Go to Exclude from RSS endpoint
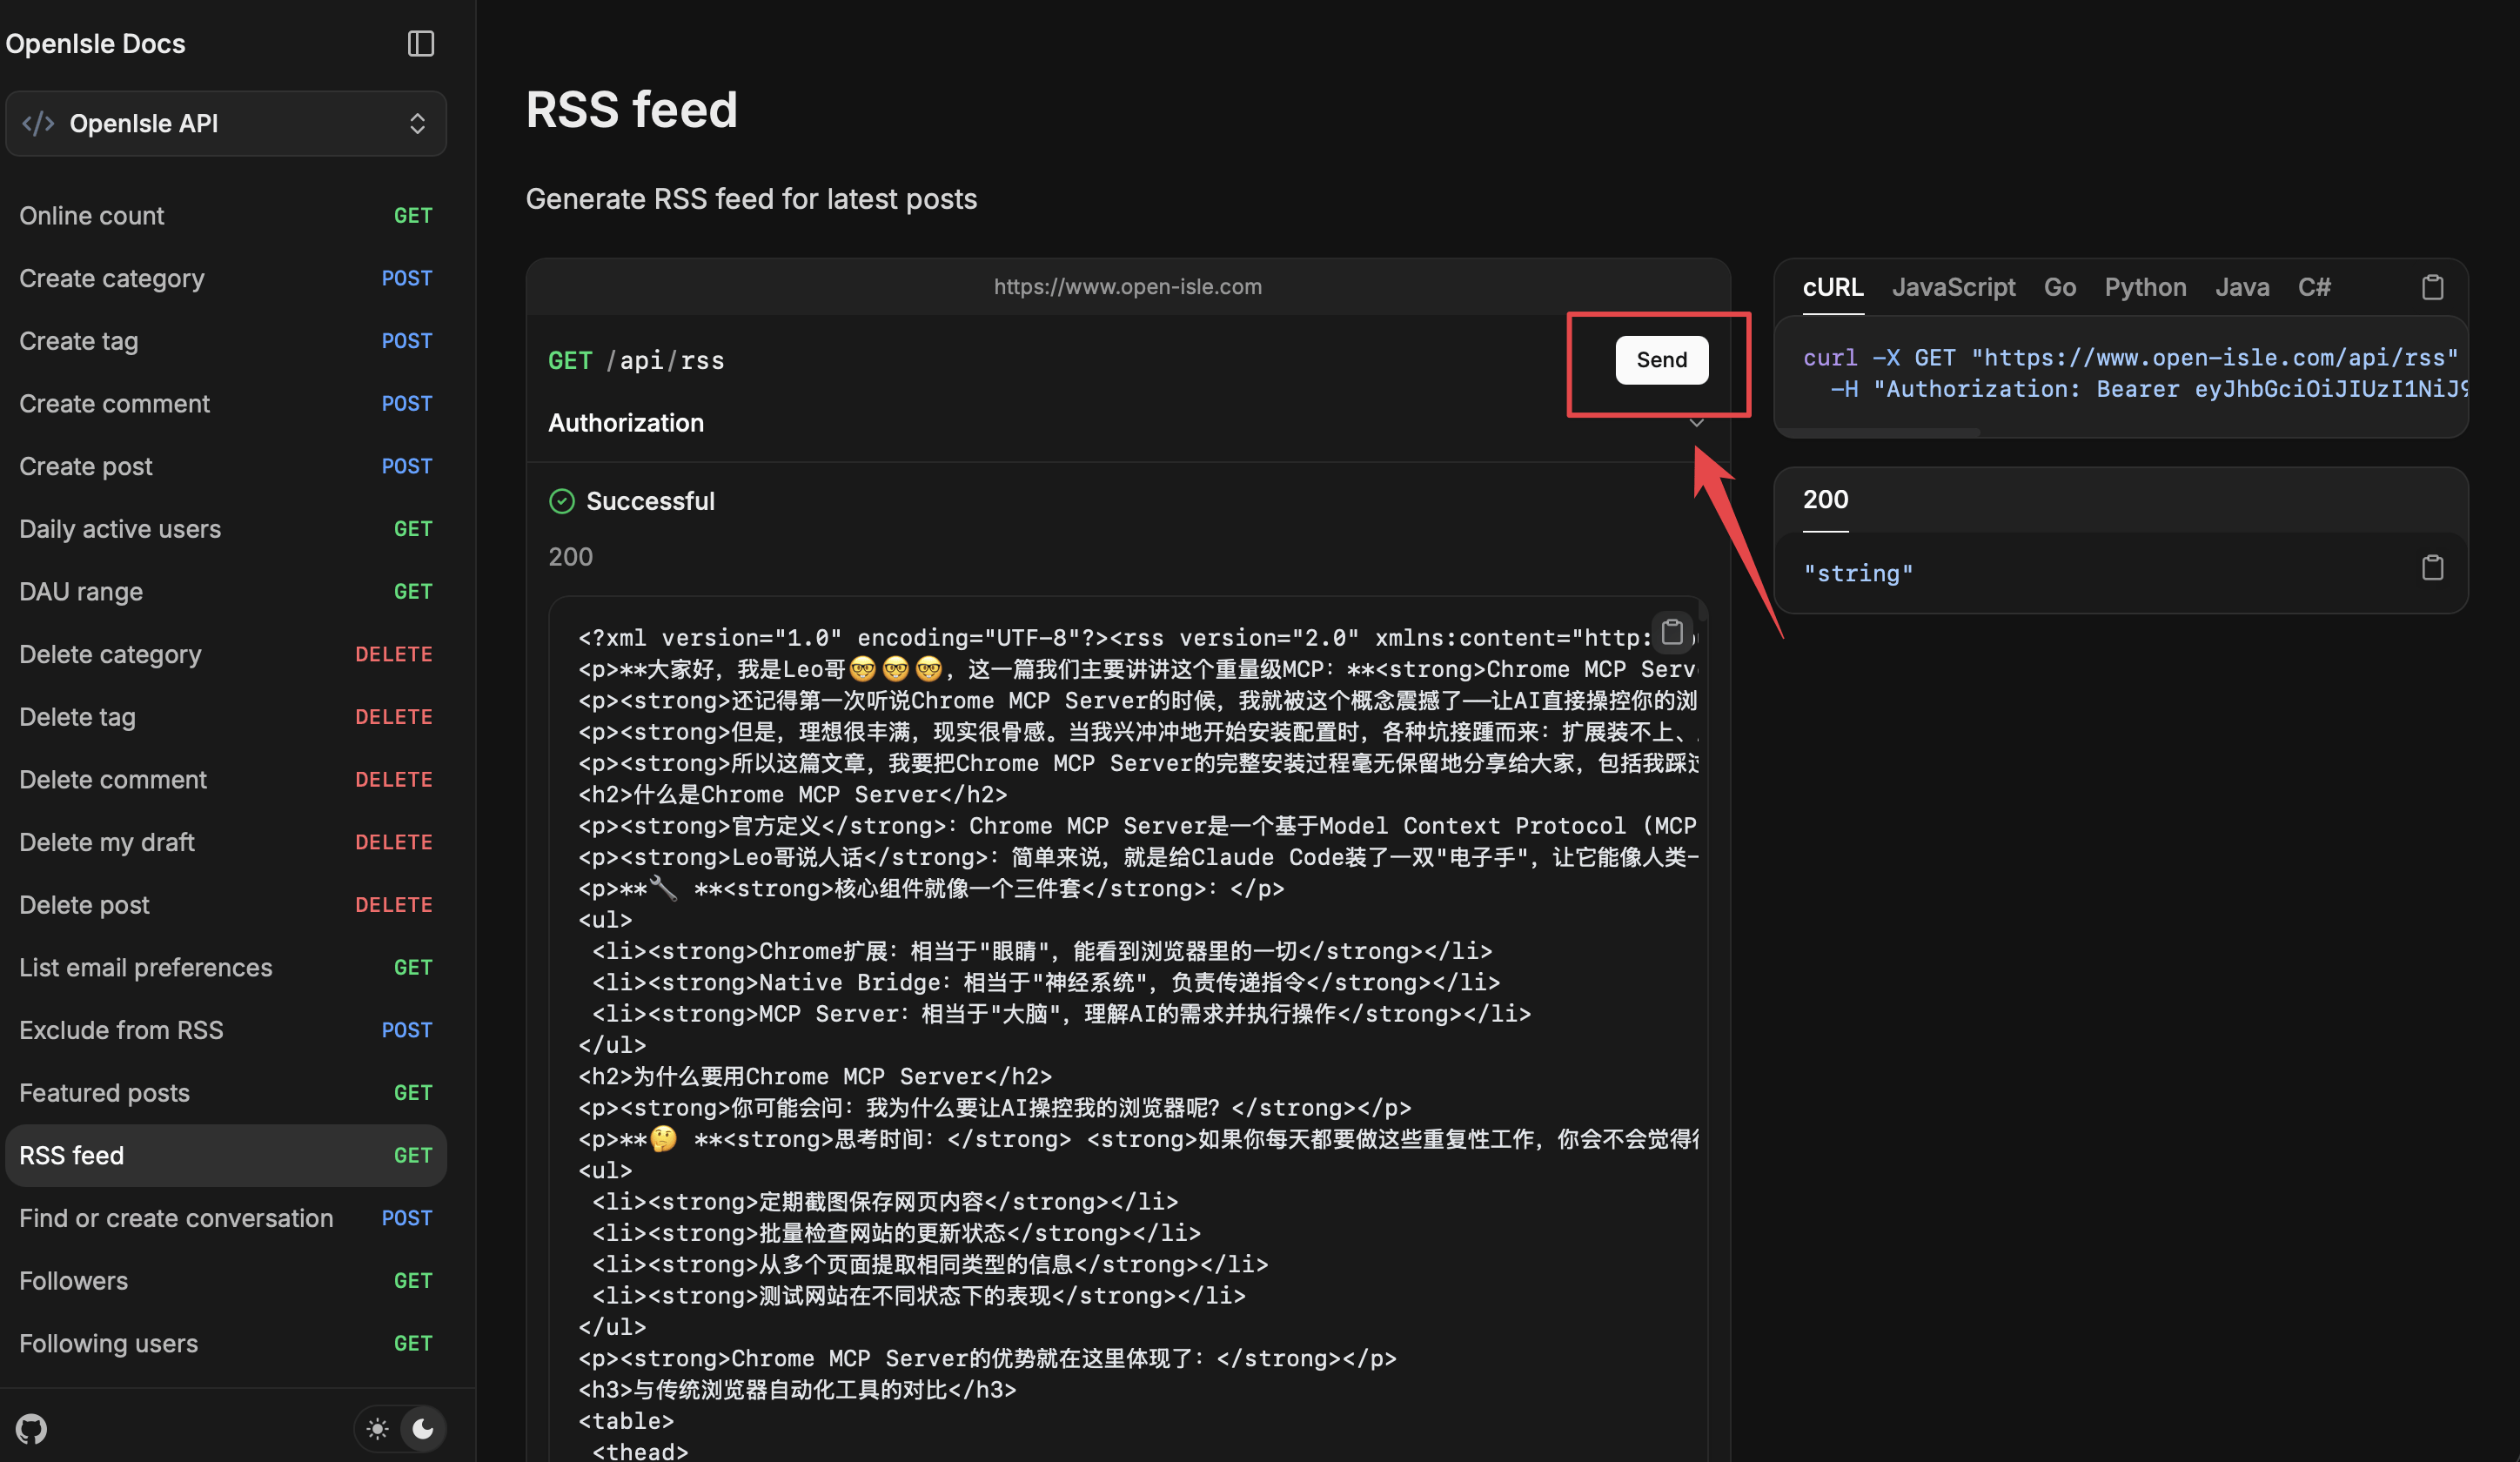 pos(121,1030)
